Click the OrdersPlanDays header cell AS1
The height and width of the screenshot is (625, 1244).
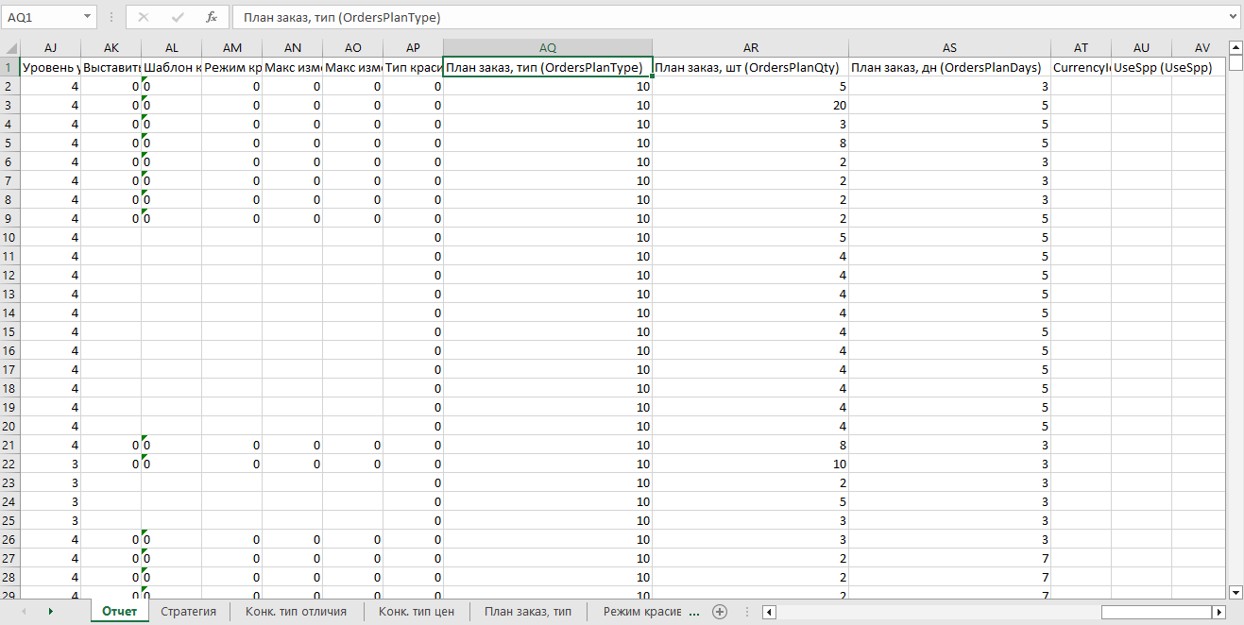[949, 67]
